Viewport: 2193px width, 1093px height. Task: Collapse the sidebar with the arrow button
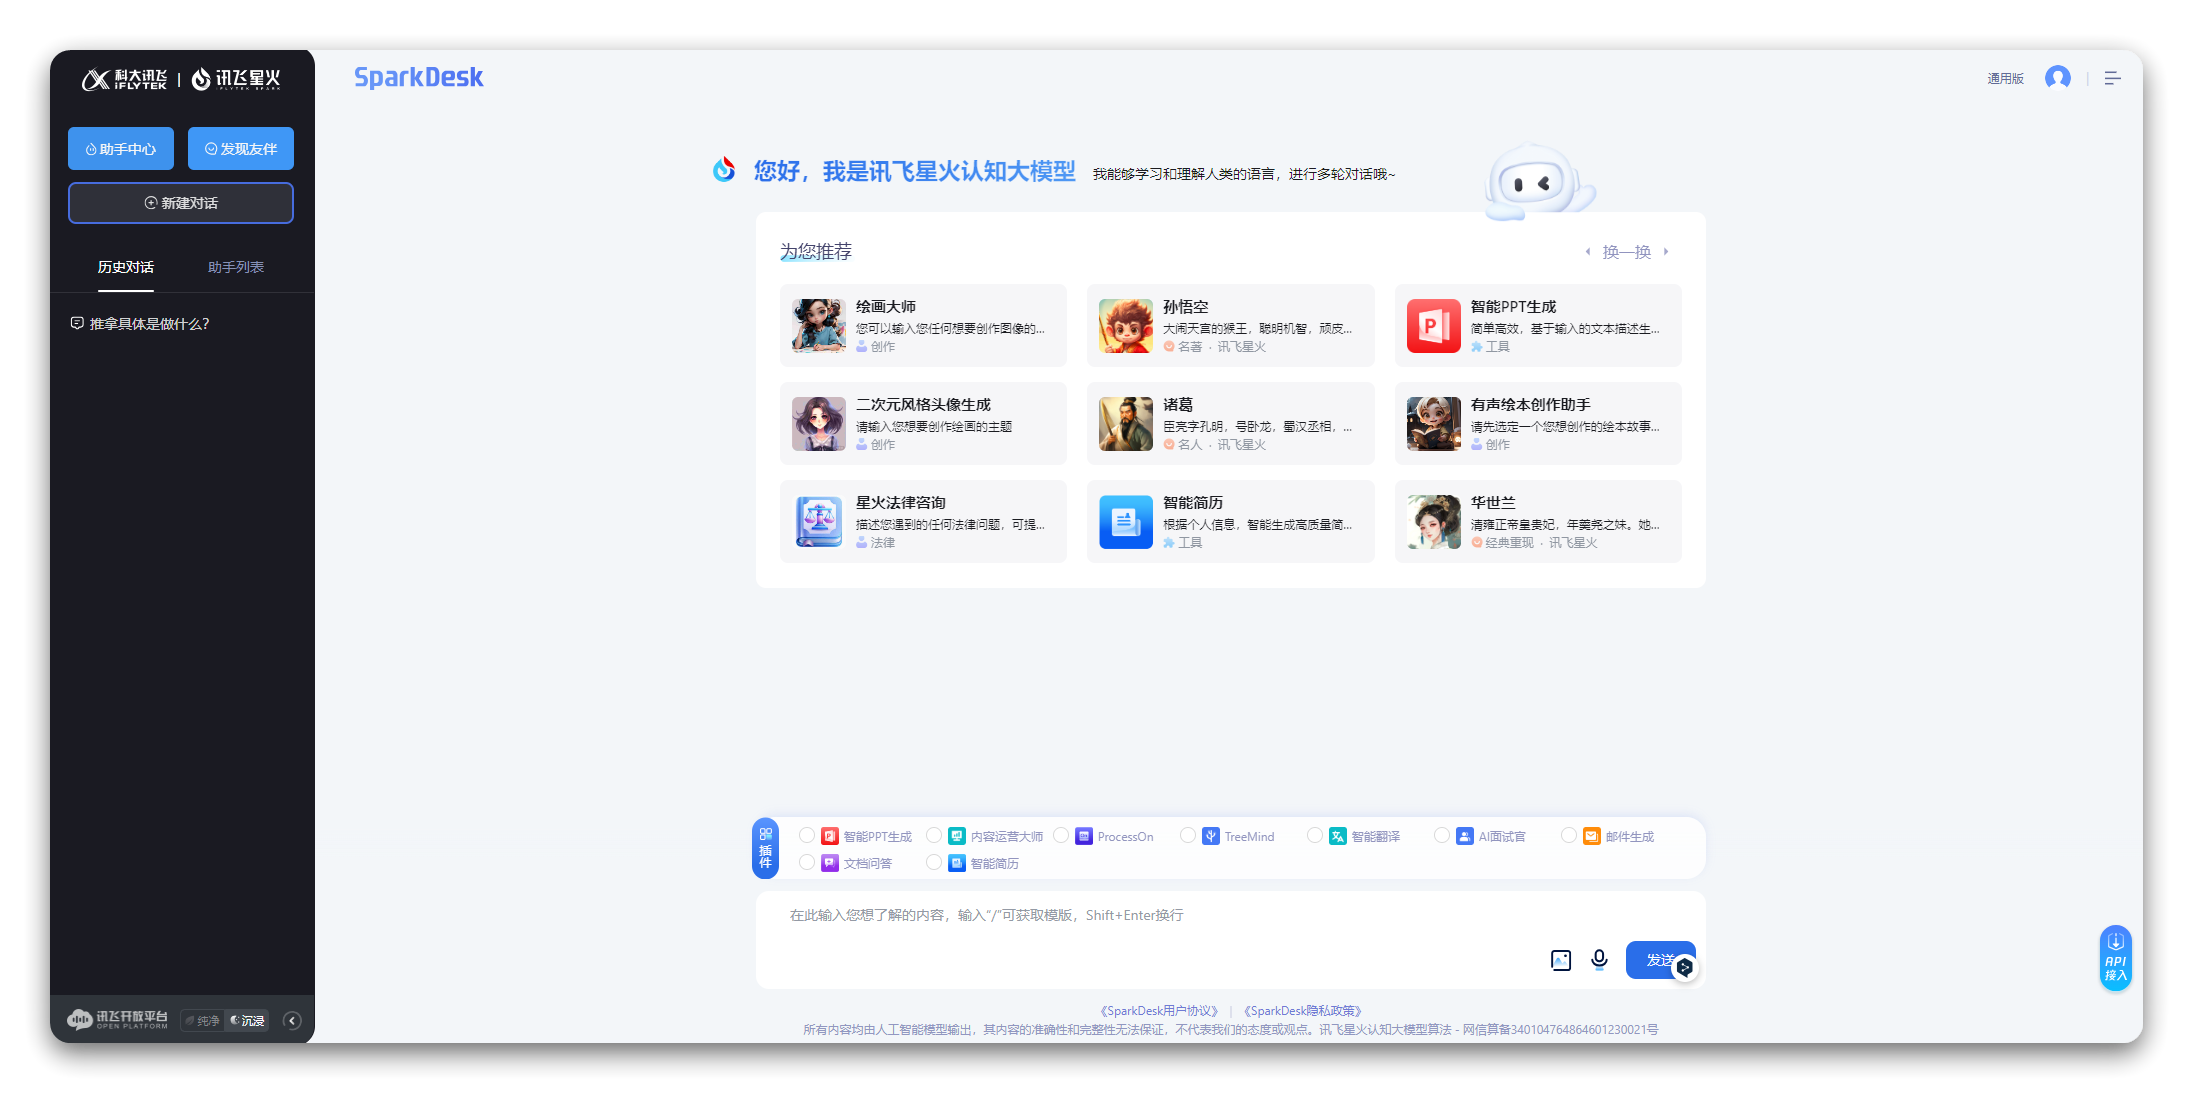coord(292,1021)
